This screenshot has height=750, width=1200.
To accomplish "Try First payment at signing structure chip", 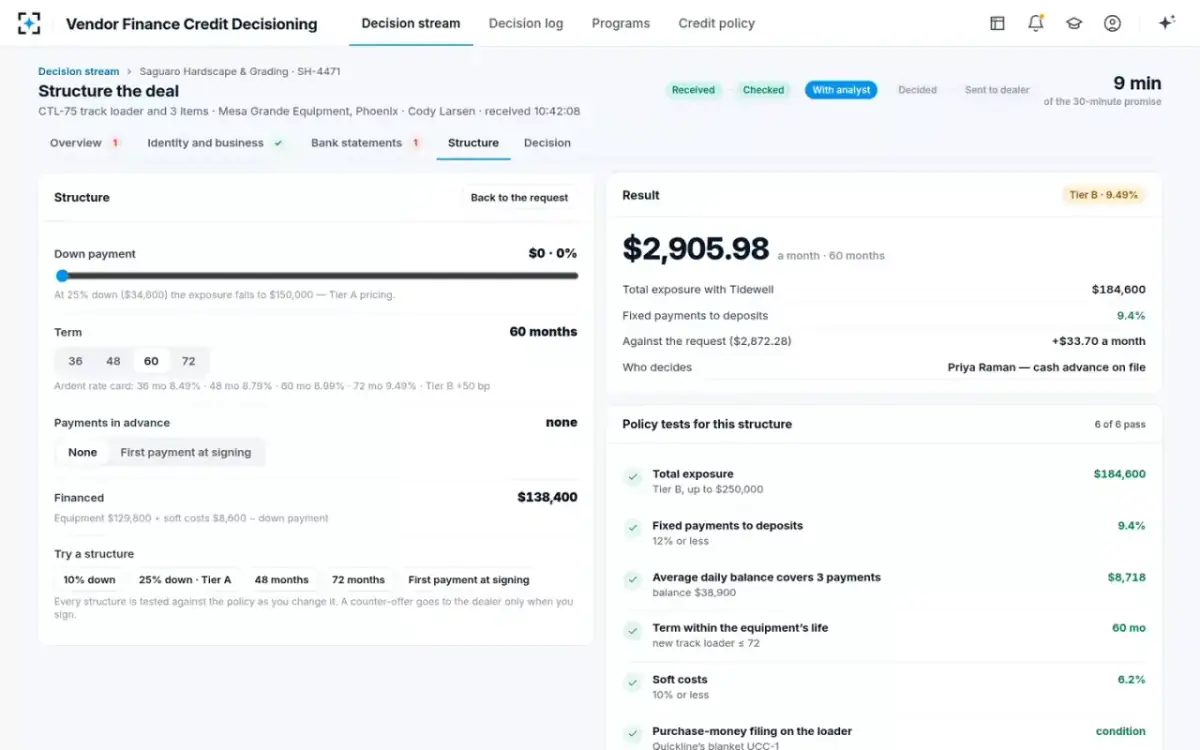I will [x=469, y=580].
